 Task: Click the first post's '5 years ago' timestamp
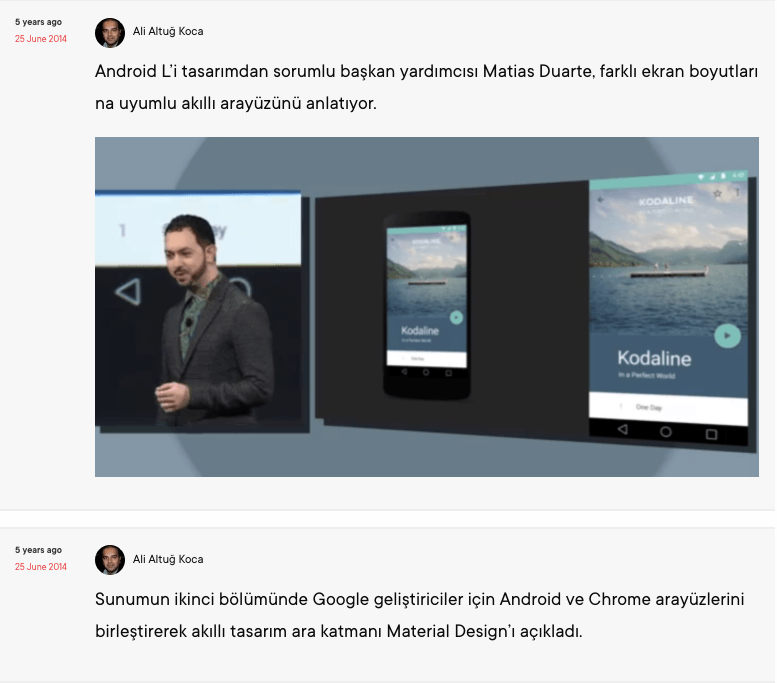click(x=38, y=22)
